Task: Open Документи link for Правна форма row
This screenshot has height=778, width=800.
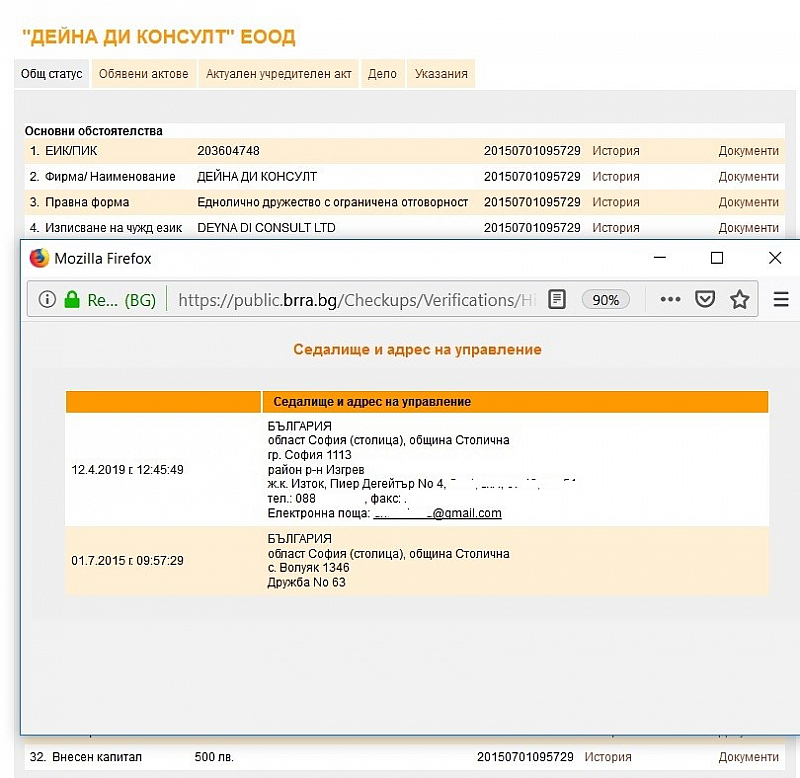Action: (x=748, y=202)
